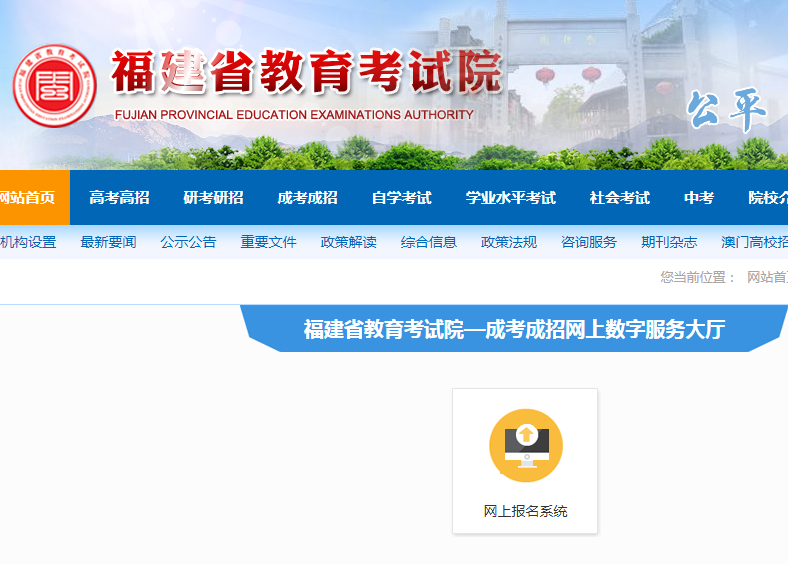The width and height of the screenshot is (788, 564).
Task: Open 重要文件 link
Action: click(268, 242)
